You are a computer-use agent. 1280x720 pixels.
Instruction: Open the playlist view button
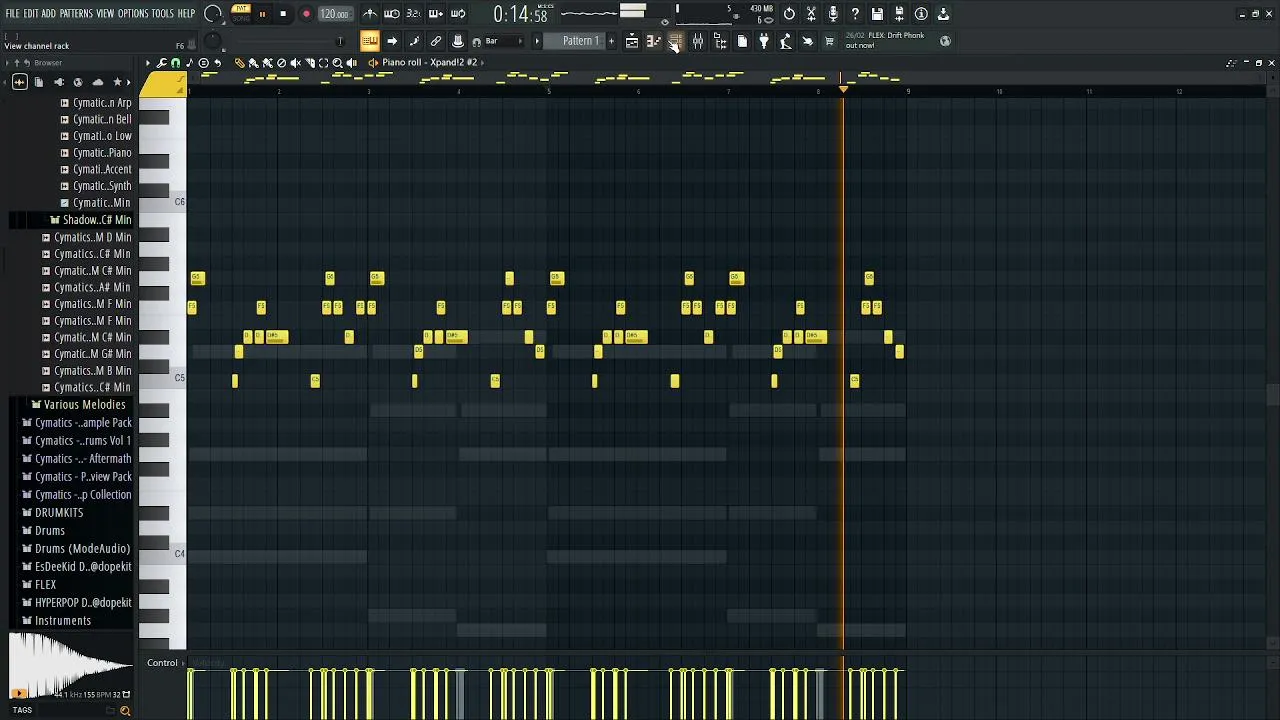tap(632, 41)
